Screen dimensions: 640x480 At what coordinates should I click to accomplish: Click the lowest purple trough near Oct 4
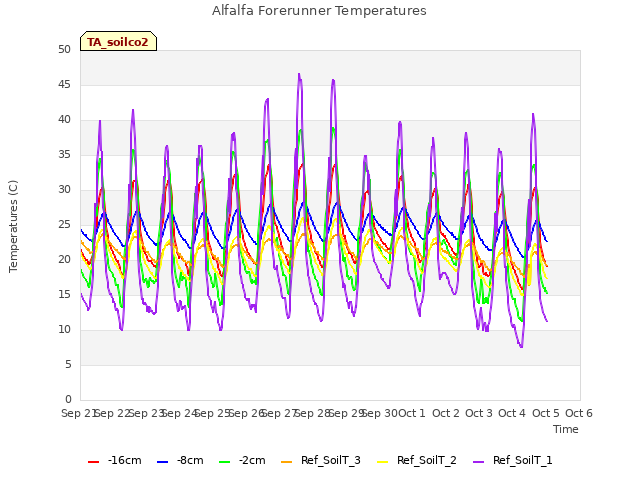521,347
